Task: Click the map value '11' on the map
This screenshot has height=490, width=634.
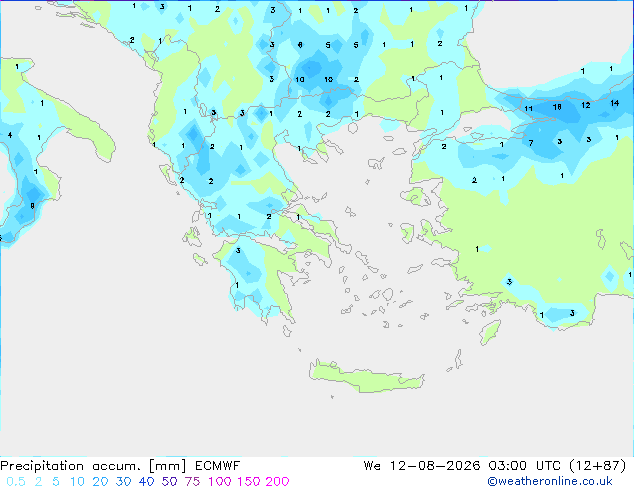Action: (528, 108)
